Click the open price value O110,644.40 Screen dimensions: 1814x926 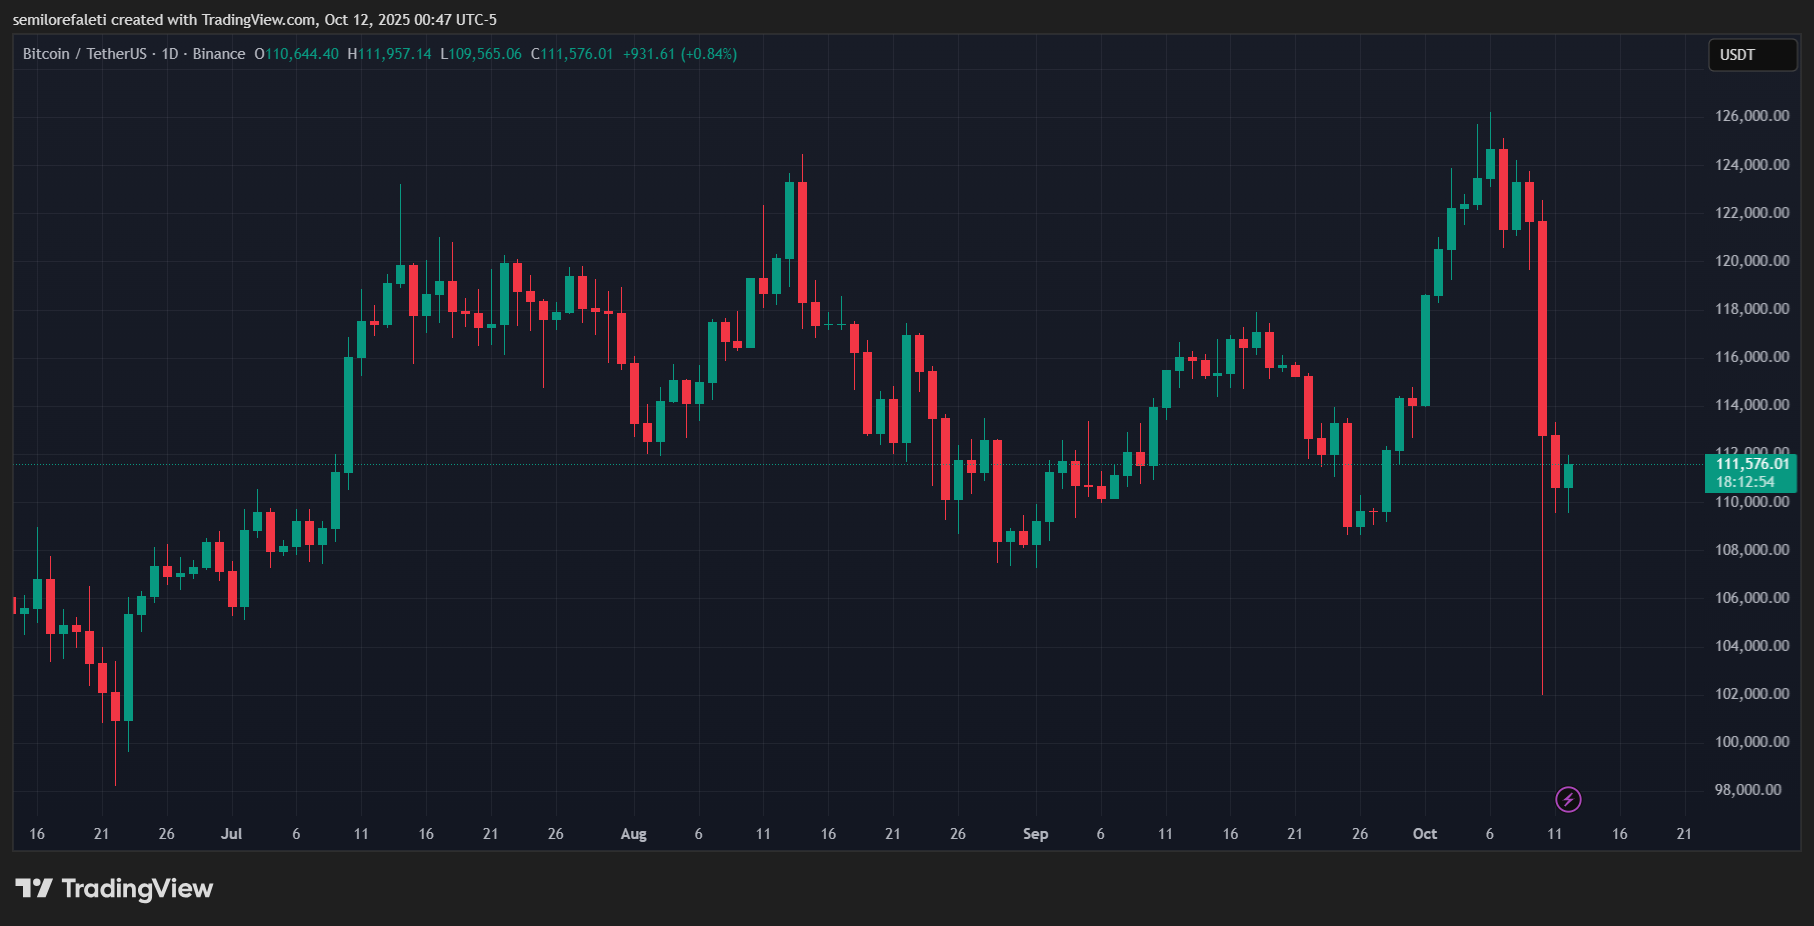pos(297,54)
